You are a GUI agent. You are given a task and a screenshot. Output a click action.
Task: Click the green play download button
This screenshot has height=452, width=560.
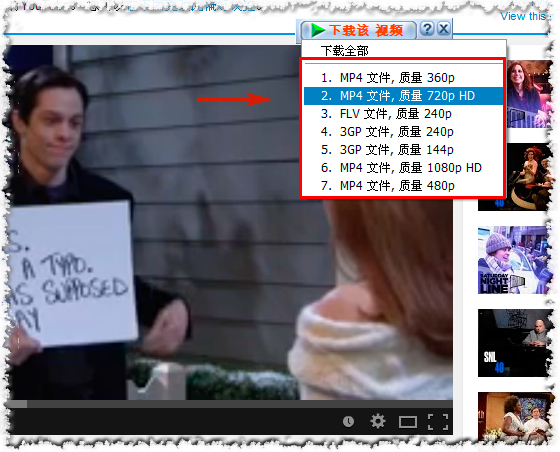point(359,30)
